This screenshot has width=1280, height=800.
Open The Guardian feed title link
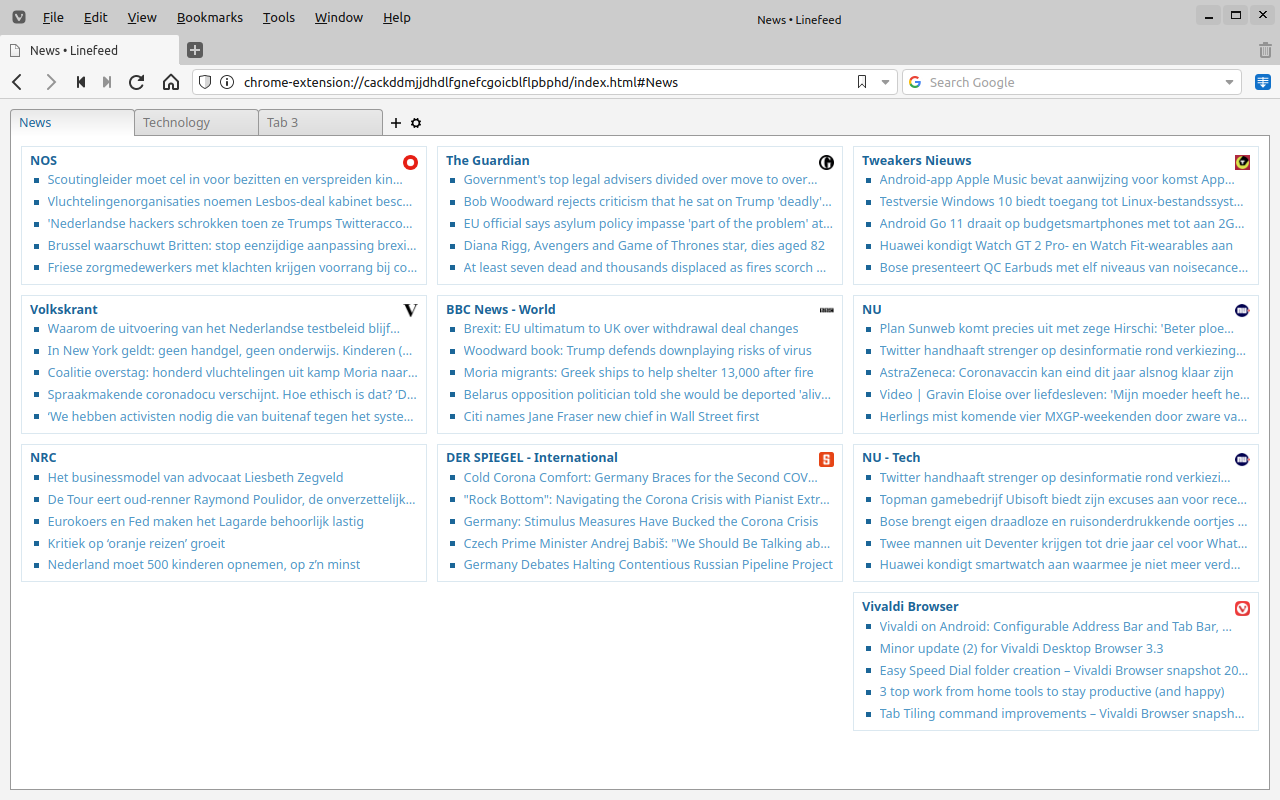[488, 160]
